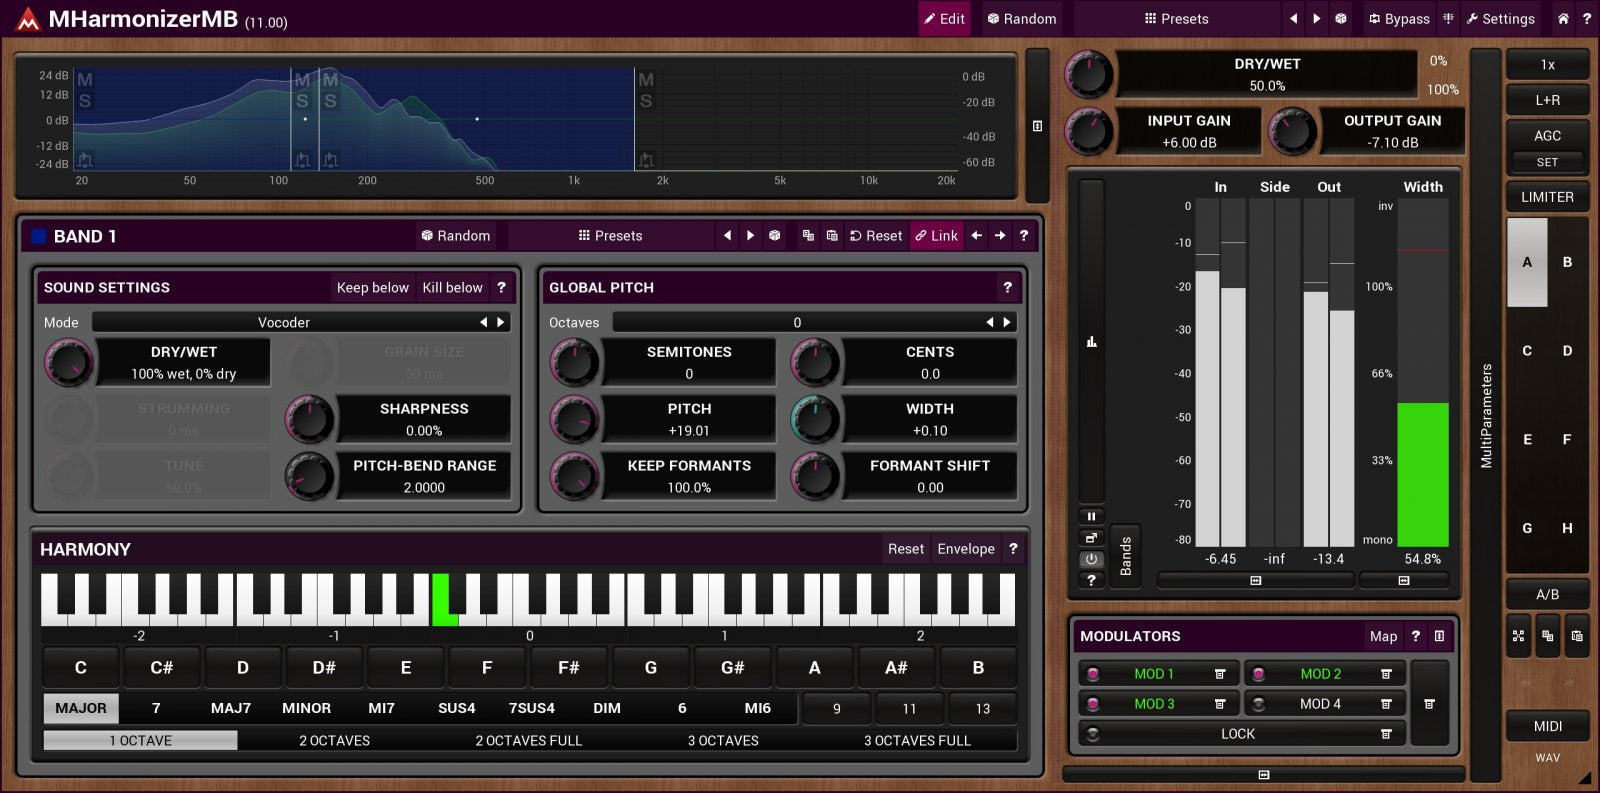Reset Band 1 settings
The image size is (1600, 793).
pos(875,236)
